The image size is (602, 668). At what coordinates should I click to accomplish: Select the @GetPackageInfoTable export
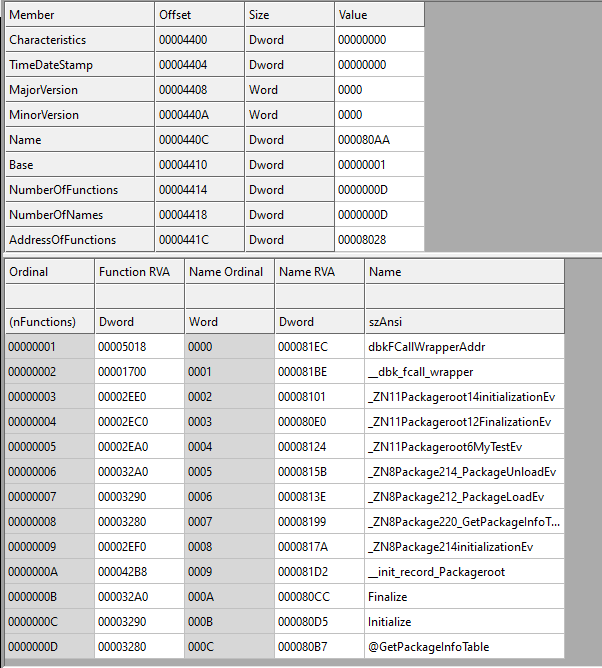click(x=465, y=647)
